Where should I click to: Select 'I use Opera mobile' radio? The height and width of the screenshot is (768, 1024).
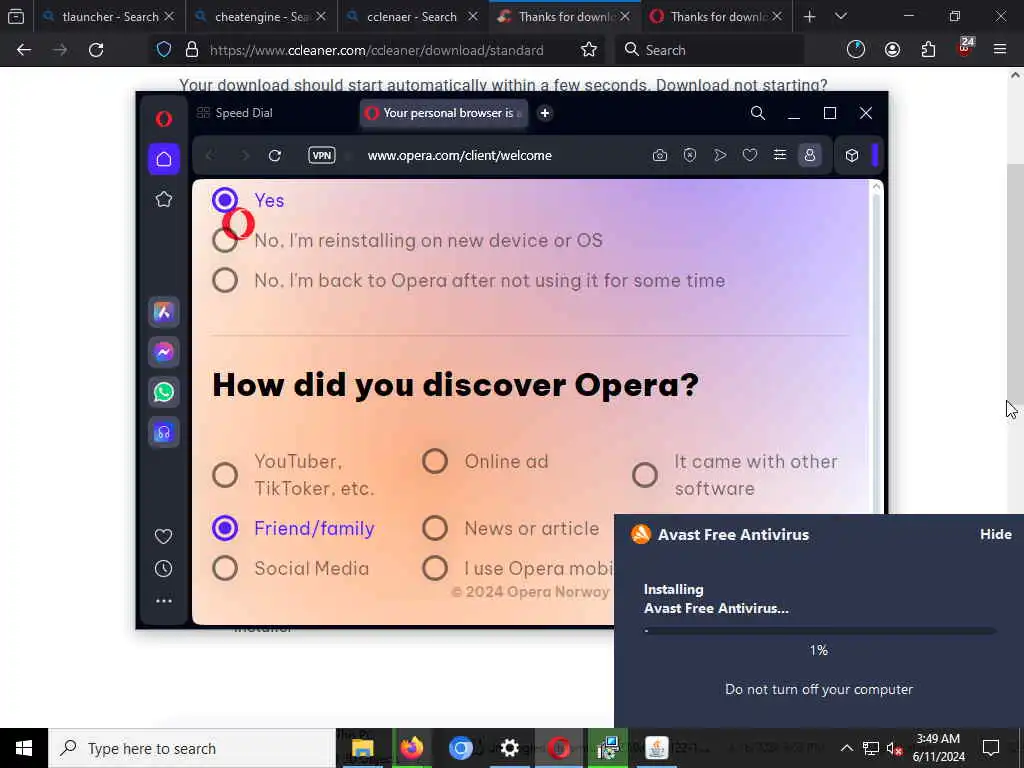coord(435,568)
